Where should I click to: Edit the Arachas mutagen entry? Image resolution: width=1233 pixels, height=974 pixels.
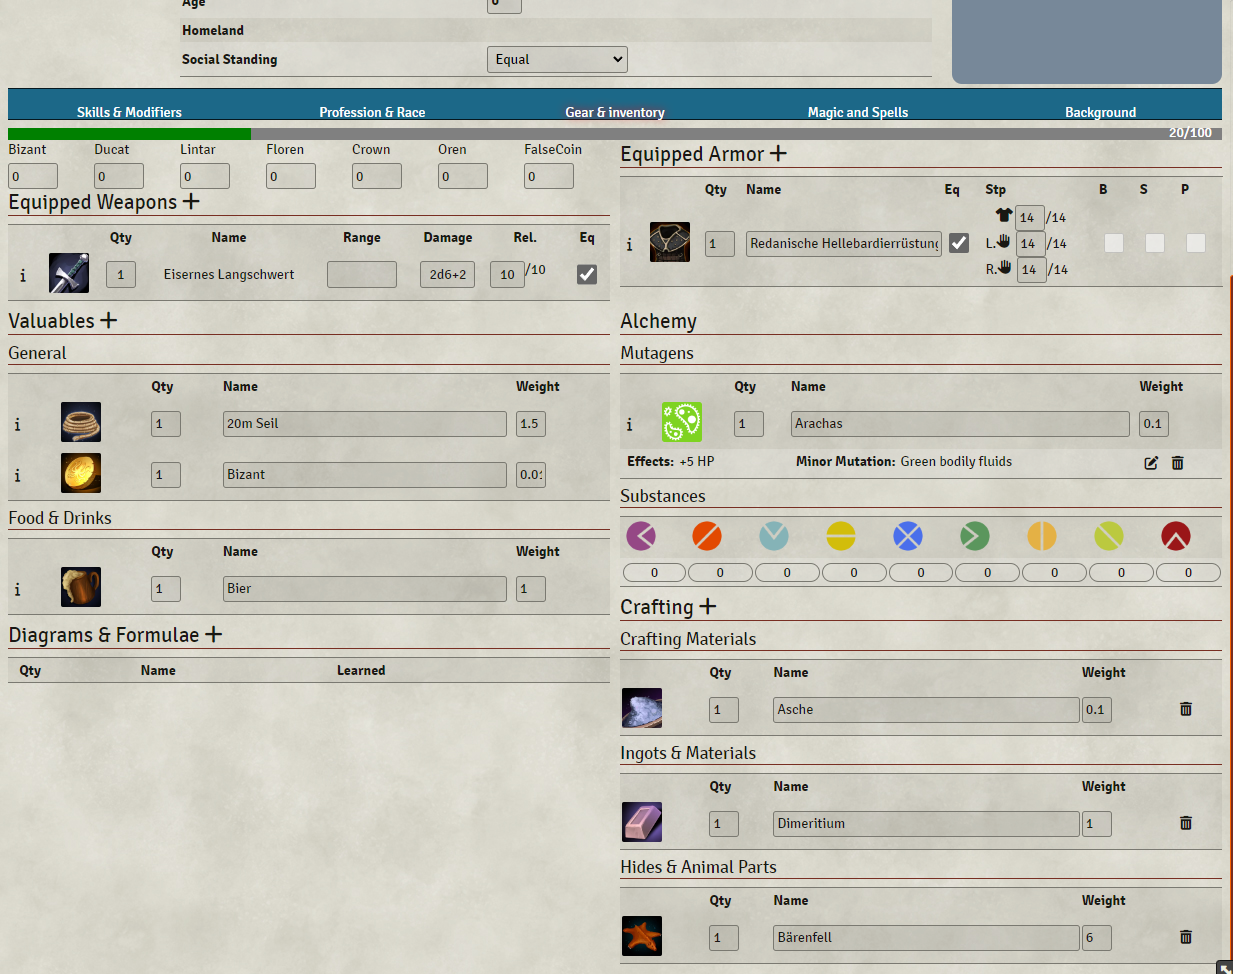(1151, 463)
